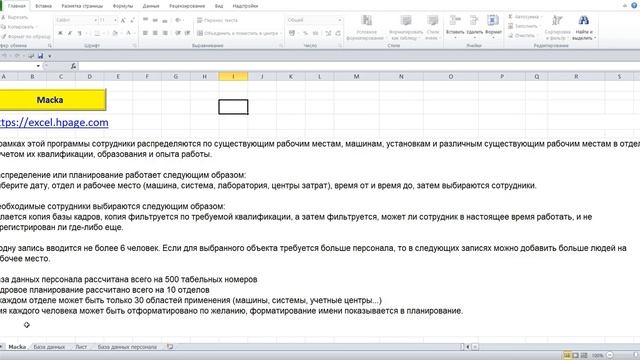Decrease font size with the shrink-A icon
The width and height of the screenshot is (640, 360).
[132, 20]
